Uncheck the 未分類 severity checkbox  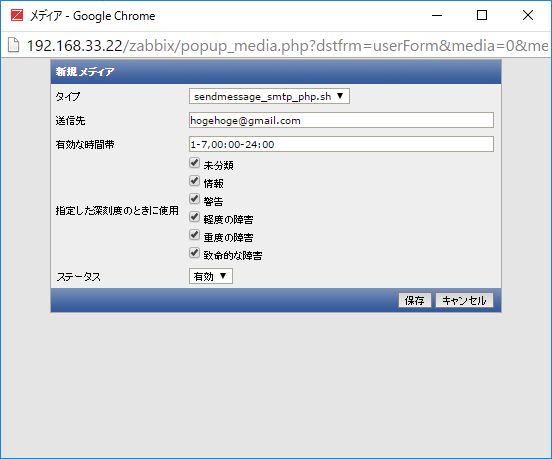click(194, 163)
